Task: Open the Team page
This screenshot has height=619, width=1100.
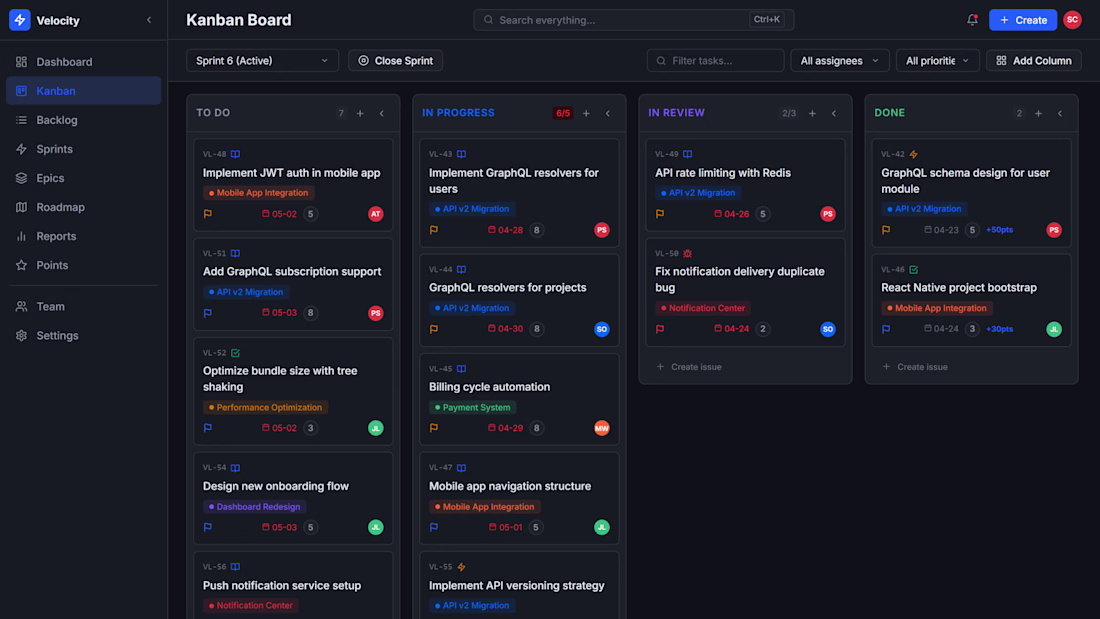Action: pyautogui.click(x=83, y=307)
